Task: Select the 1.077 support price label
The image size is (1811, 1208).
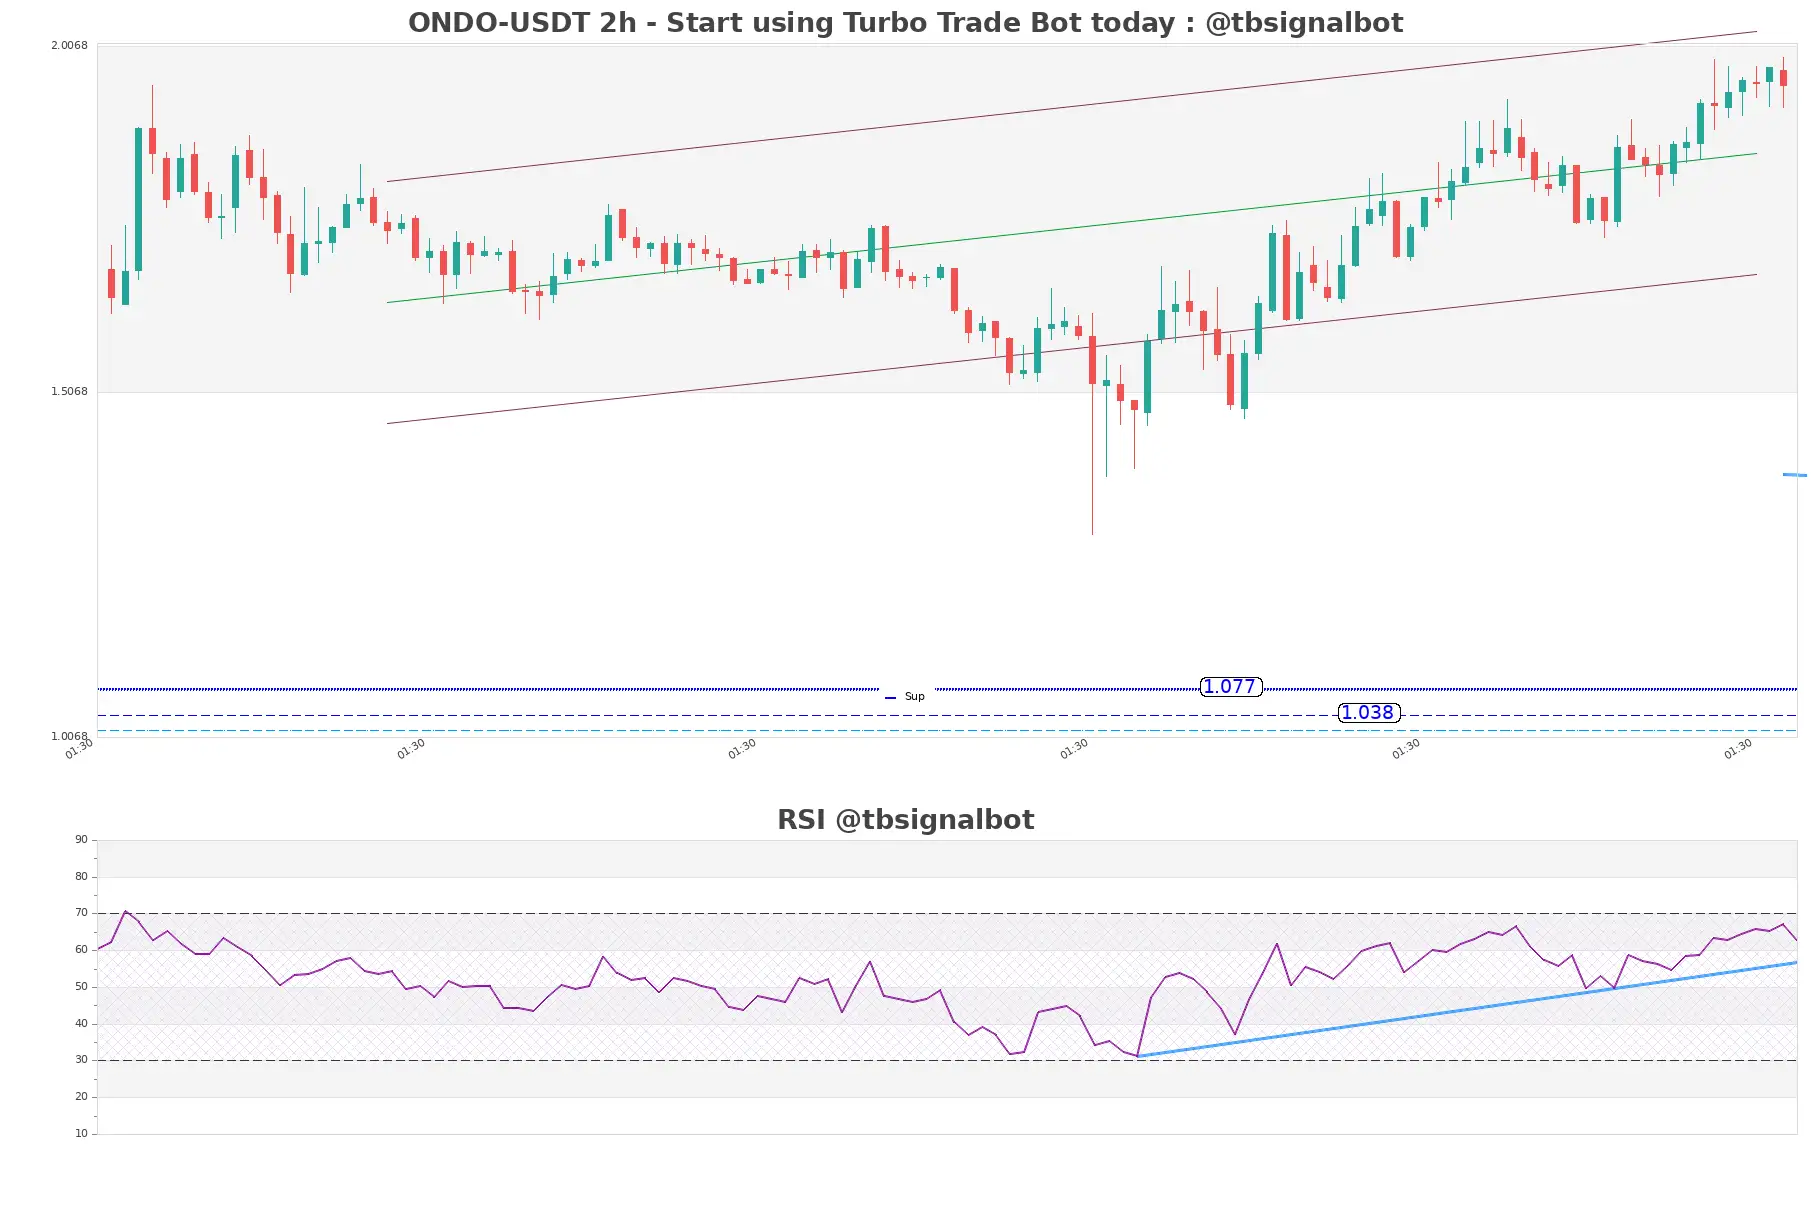Action: [1230, 687]
